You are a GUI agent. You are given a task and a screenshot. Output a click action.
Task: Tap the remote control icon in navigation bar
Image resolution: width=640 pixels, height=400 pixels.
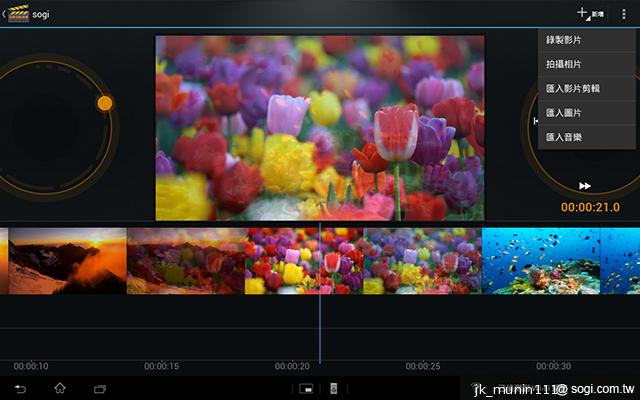pos(333,389)
